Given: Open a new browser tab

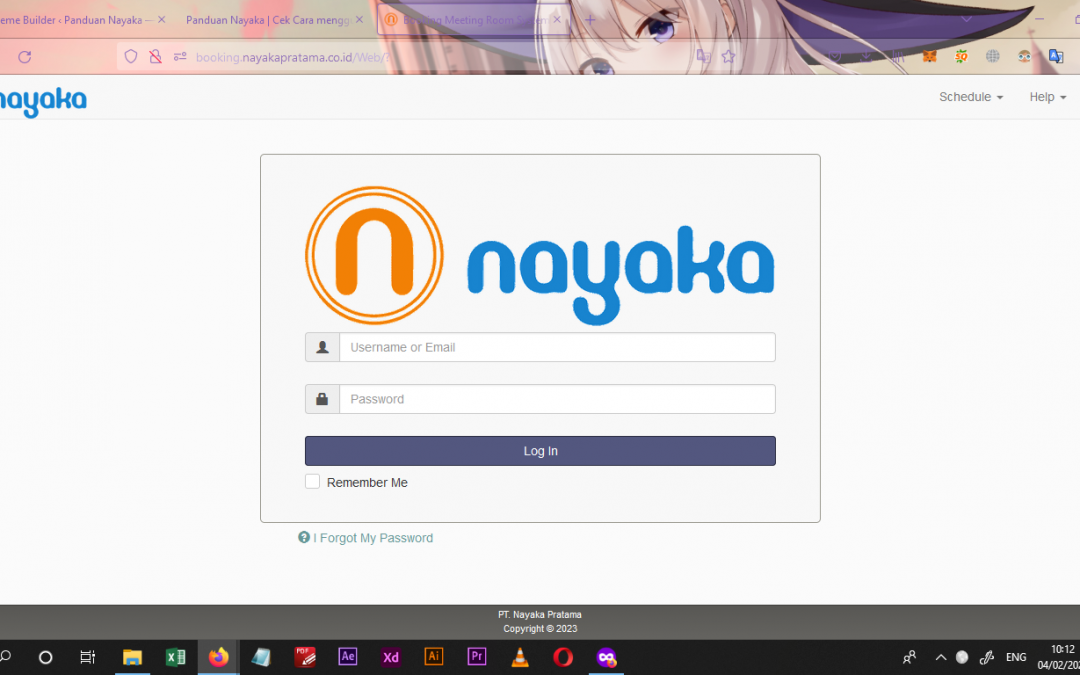Looking at the screenshot, I should click(x=590, y=20).
